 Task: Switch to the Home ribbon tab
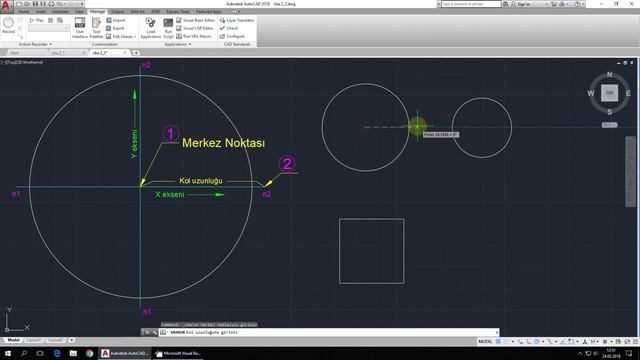pyautogui.click(x=24, y=11)
